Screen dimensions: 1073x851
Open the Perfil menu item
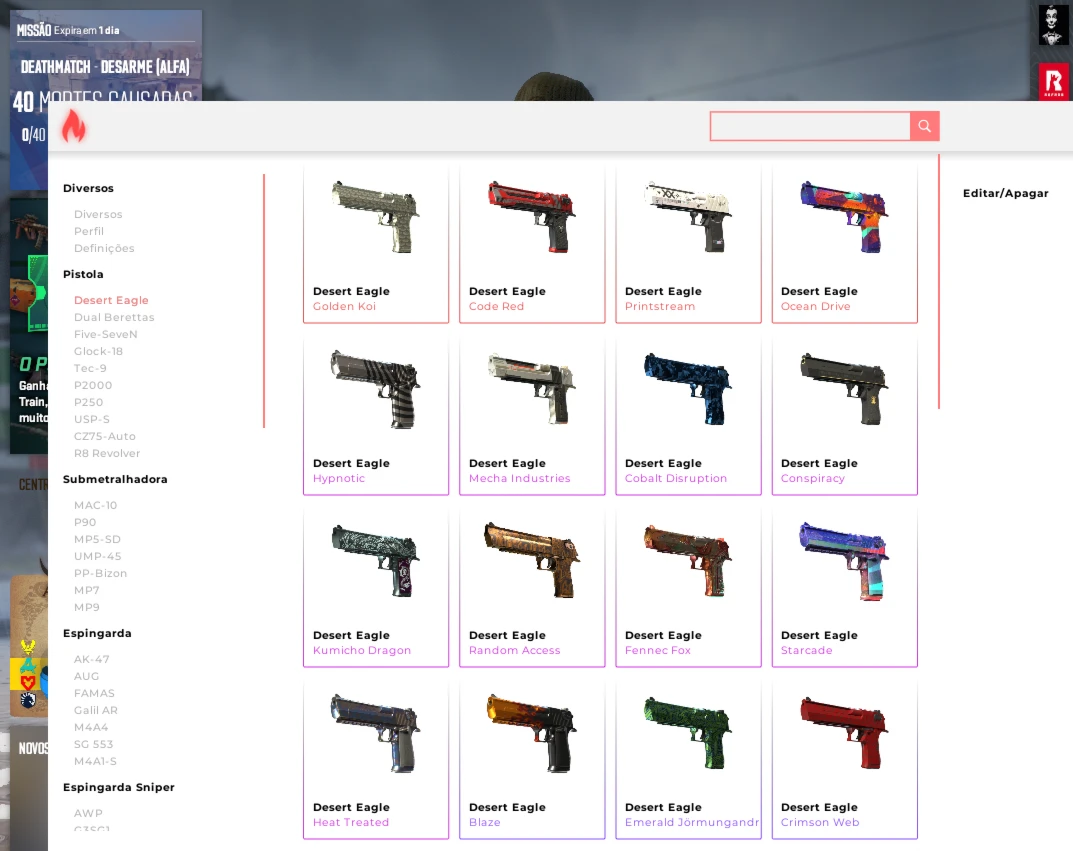coord(89,231)
